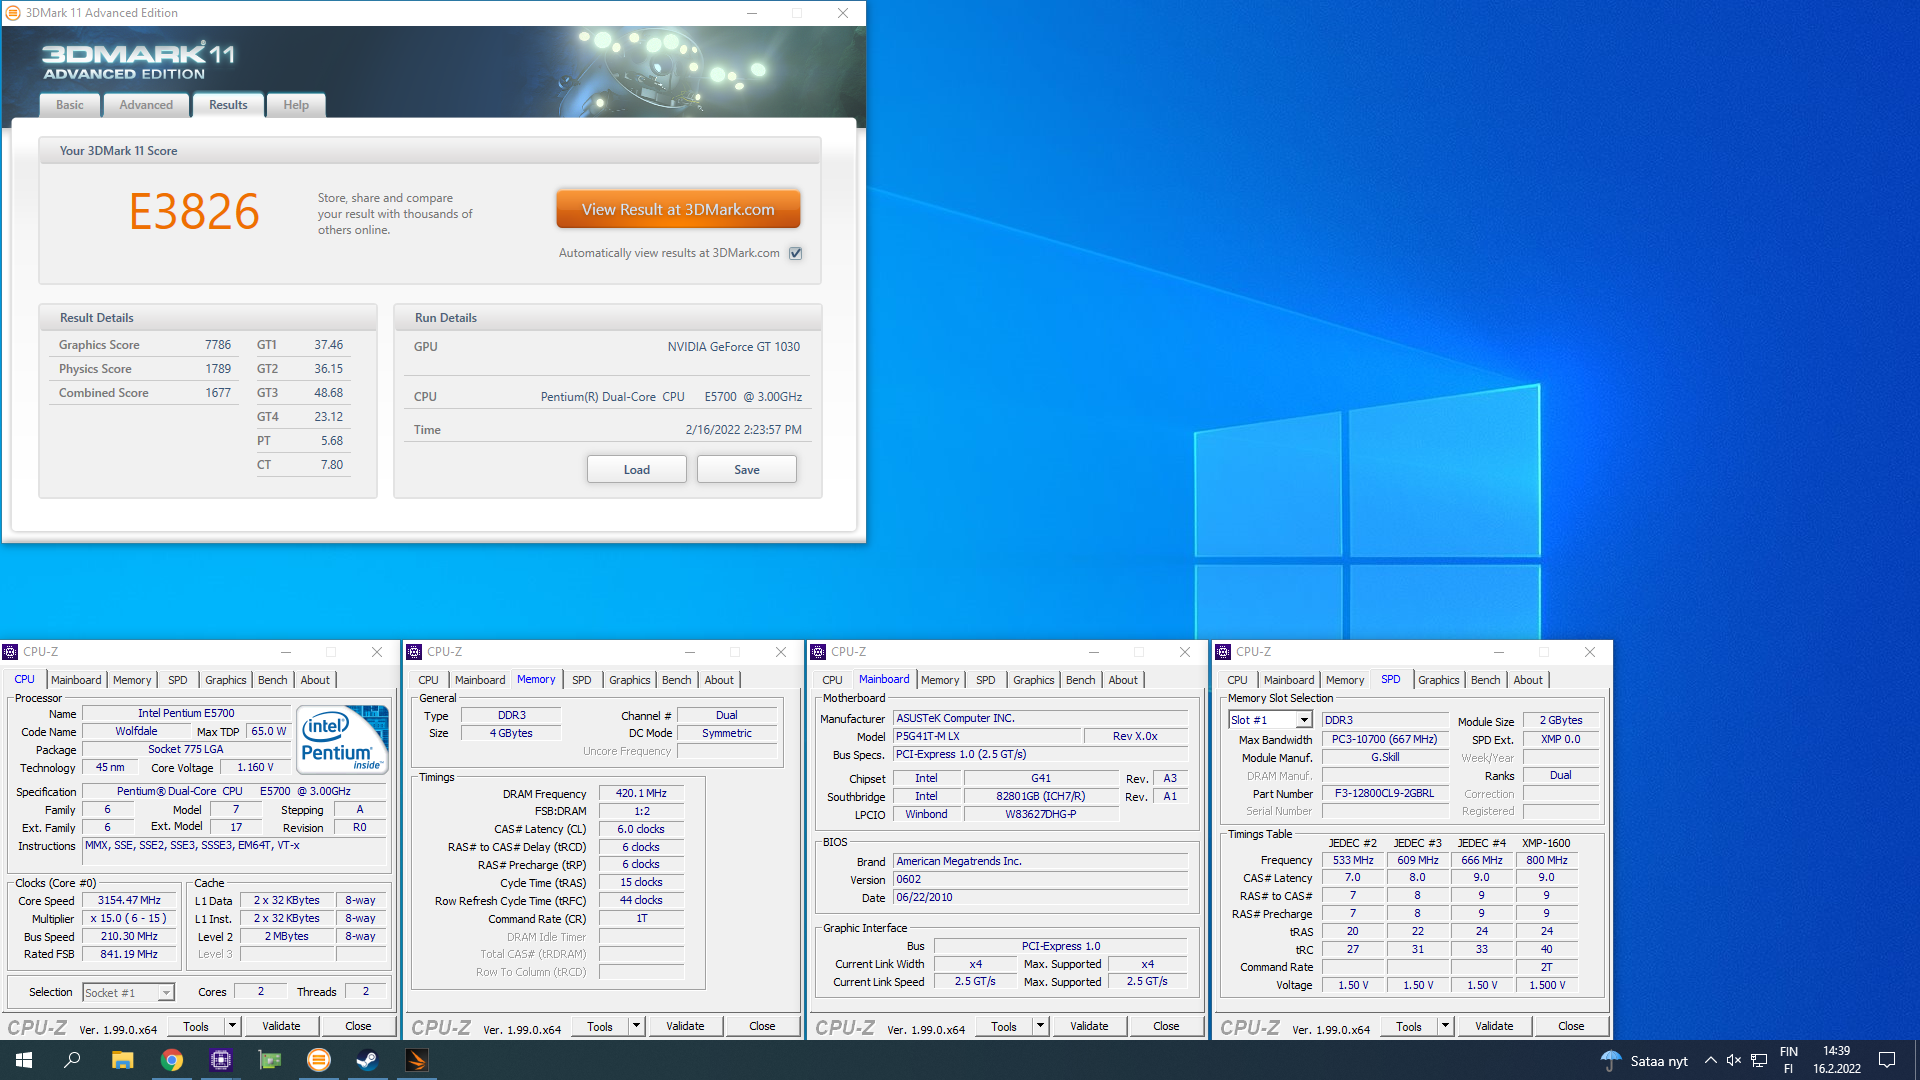This screenshot has height=1080, width=1920.
Task: Click Validate in CPU window
Action: point(281,1026)
